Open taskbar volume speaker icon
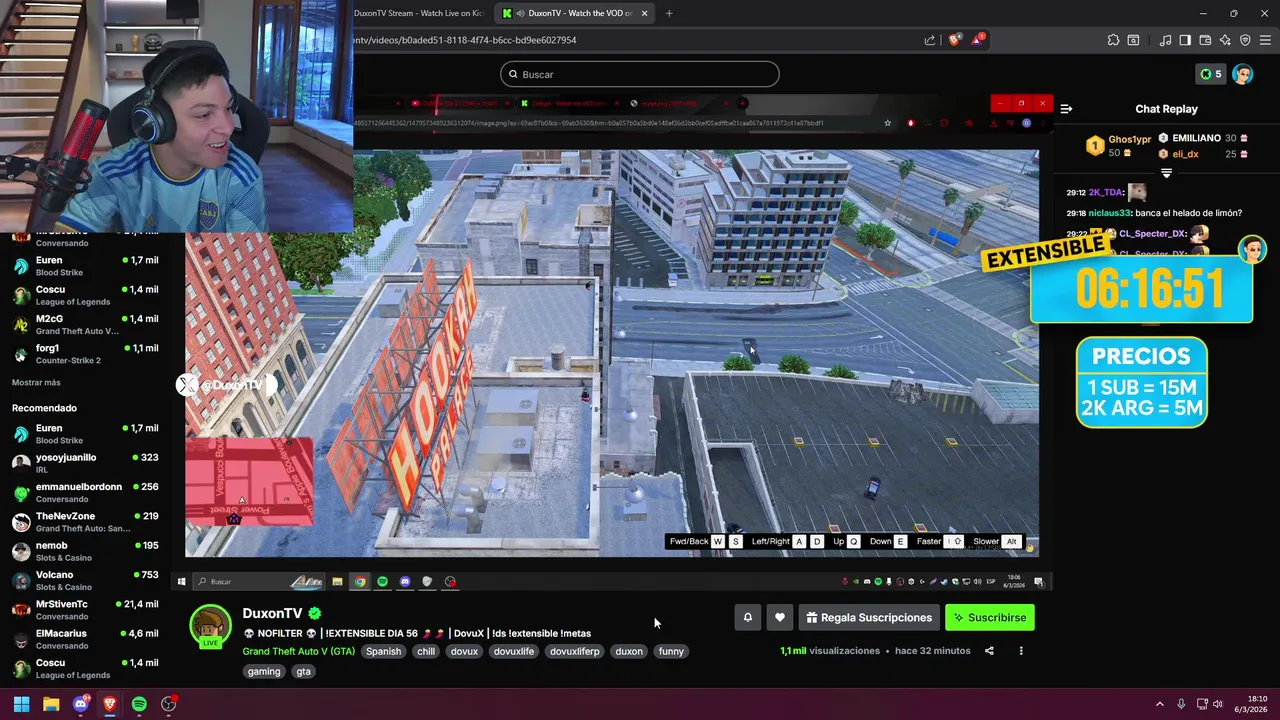Image resolution: width=1280 pixels, height=720 pixels. pos(1217,704)
